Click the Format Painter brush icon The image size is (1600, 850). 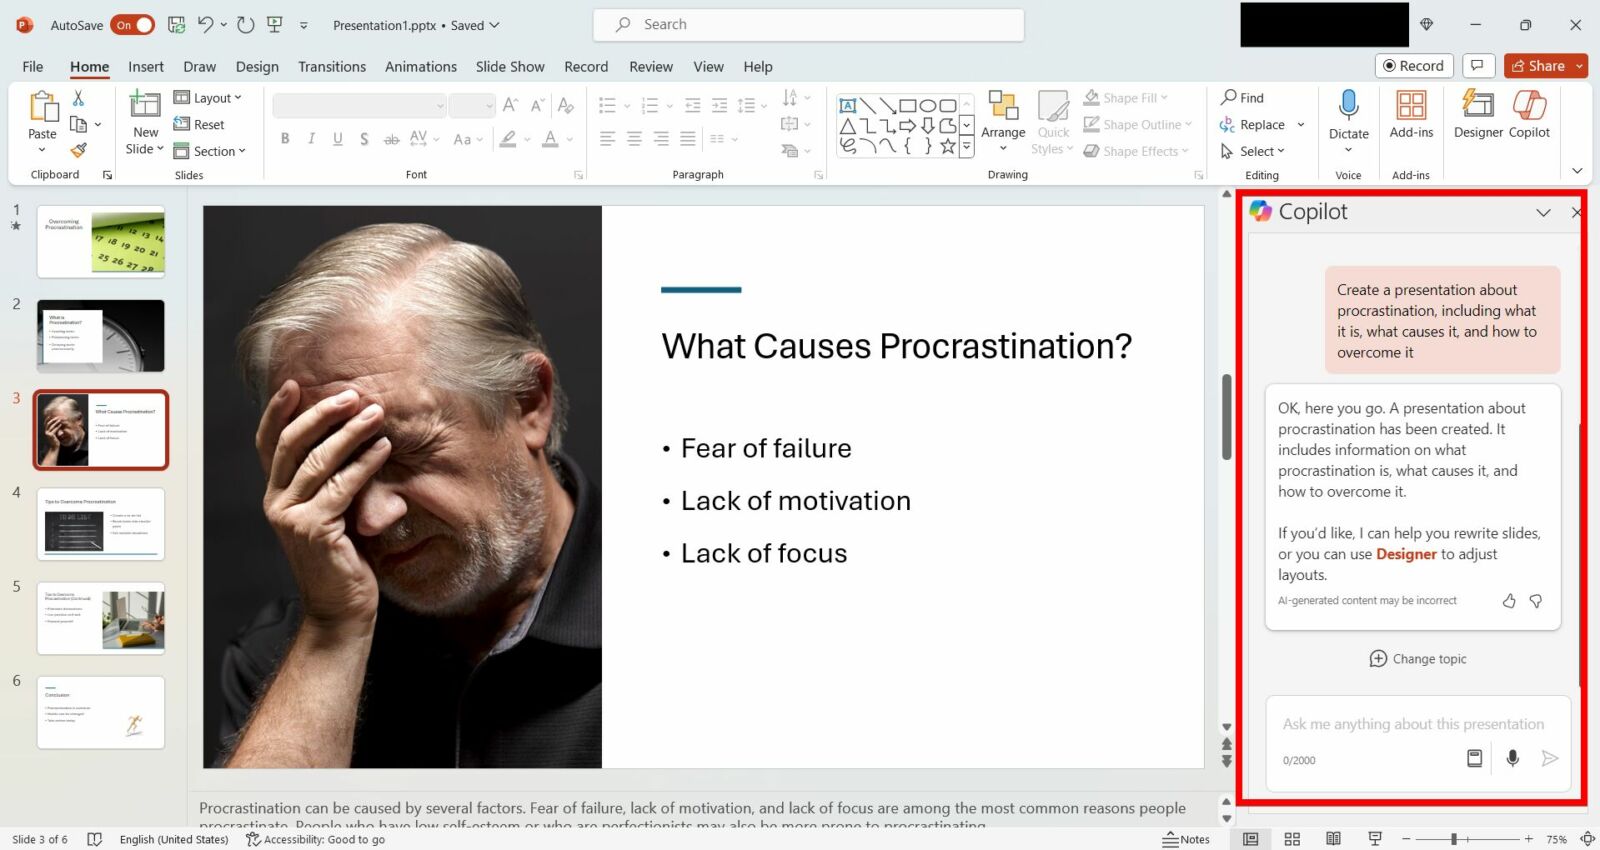click(x=78, y=150)
